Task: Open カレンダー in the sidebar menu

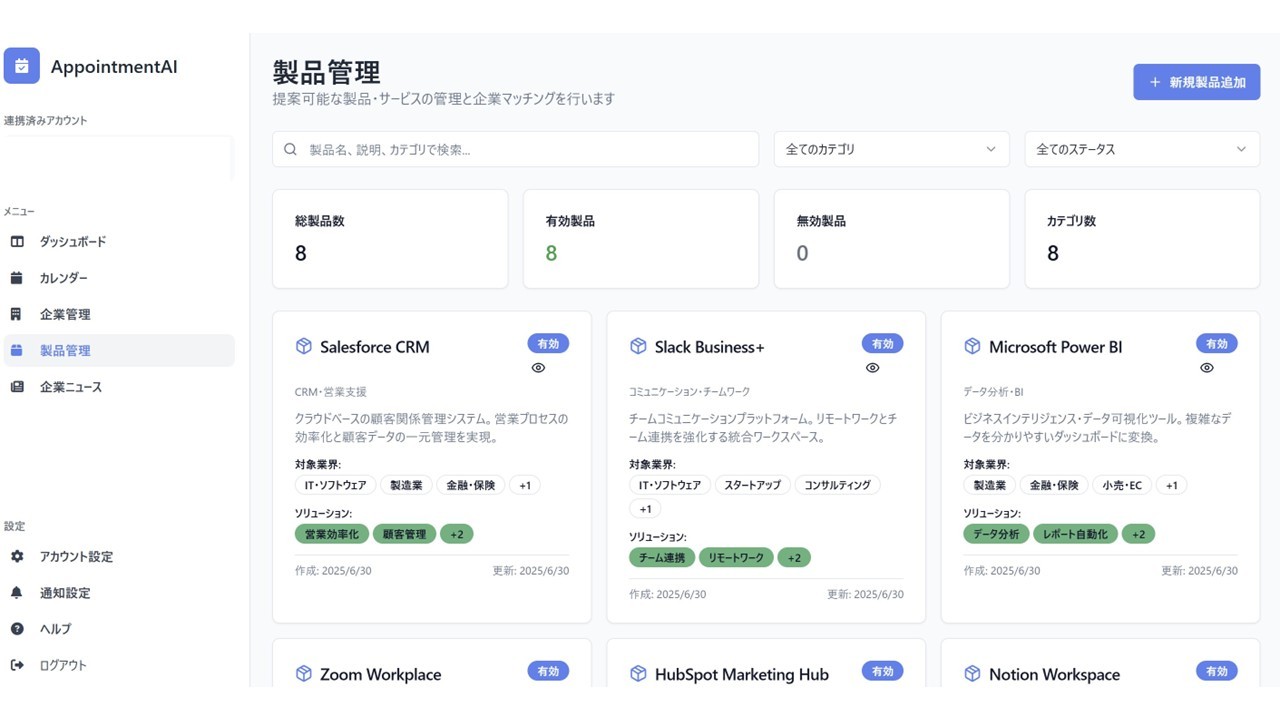Action: pyautogui.click(x=119, y=278)
